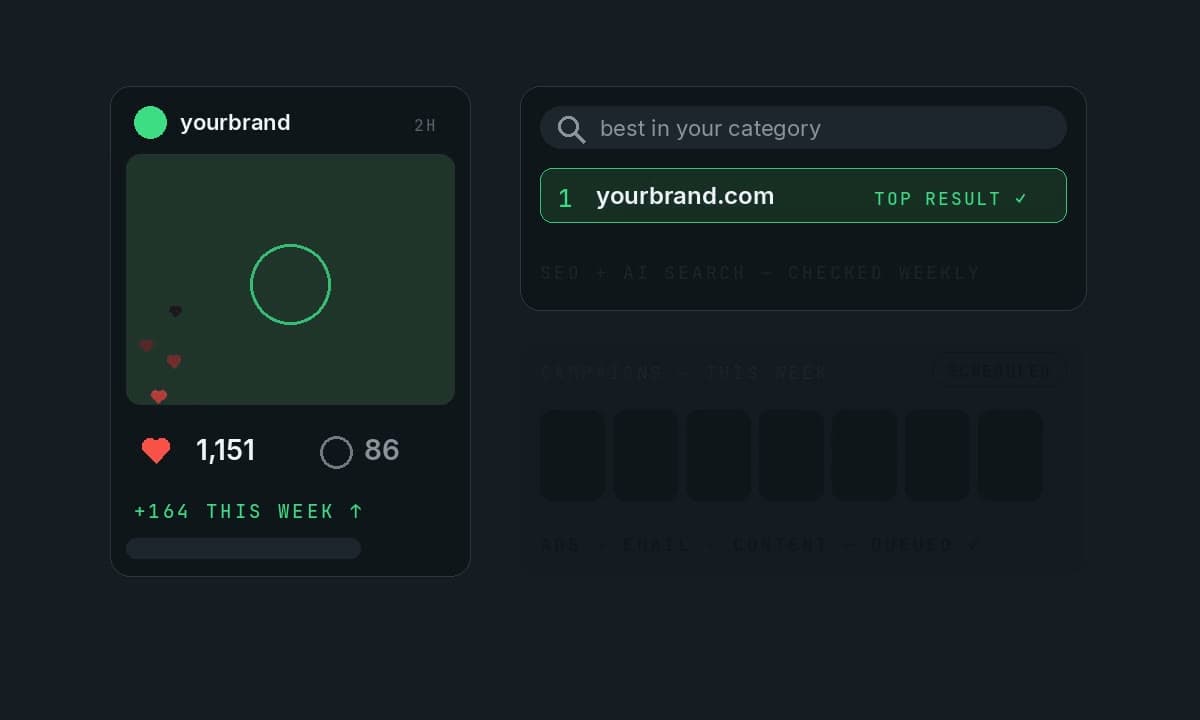Click the green yourbrand profile avatar
1200x720 pixels.
150,123
